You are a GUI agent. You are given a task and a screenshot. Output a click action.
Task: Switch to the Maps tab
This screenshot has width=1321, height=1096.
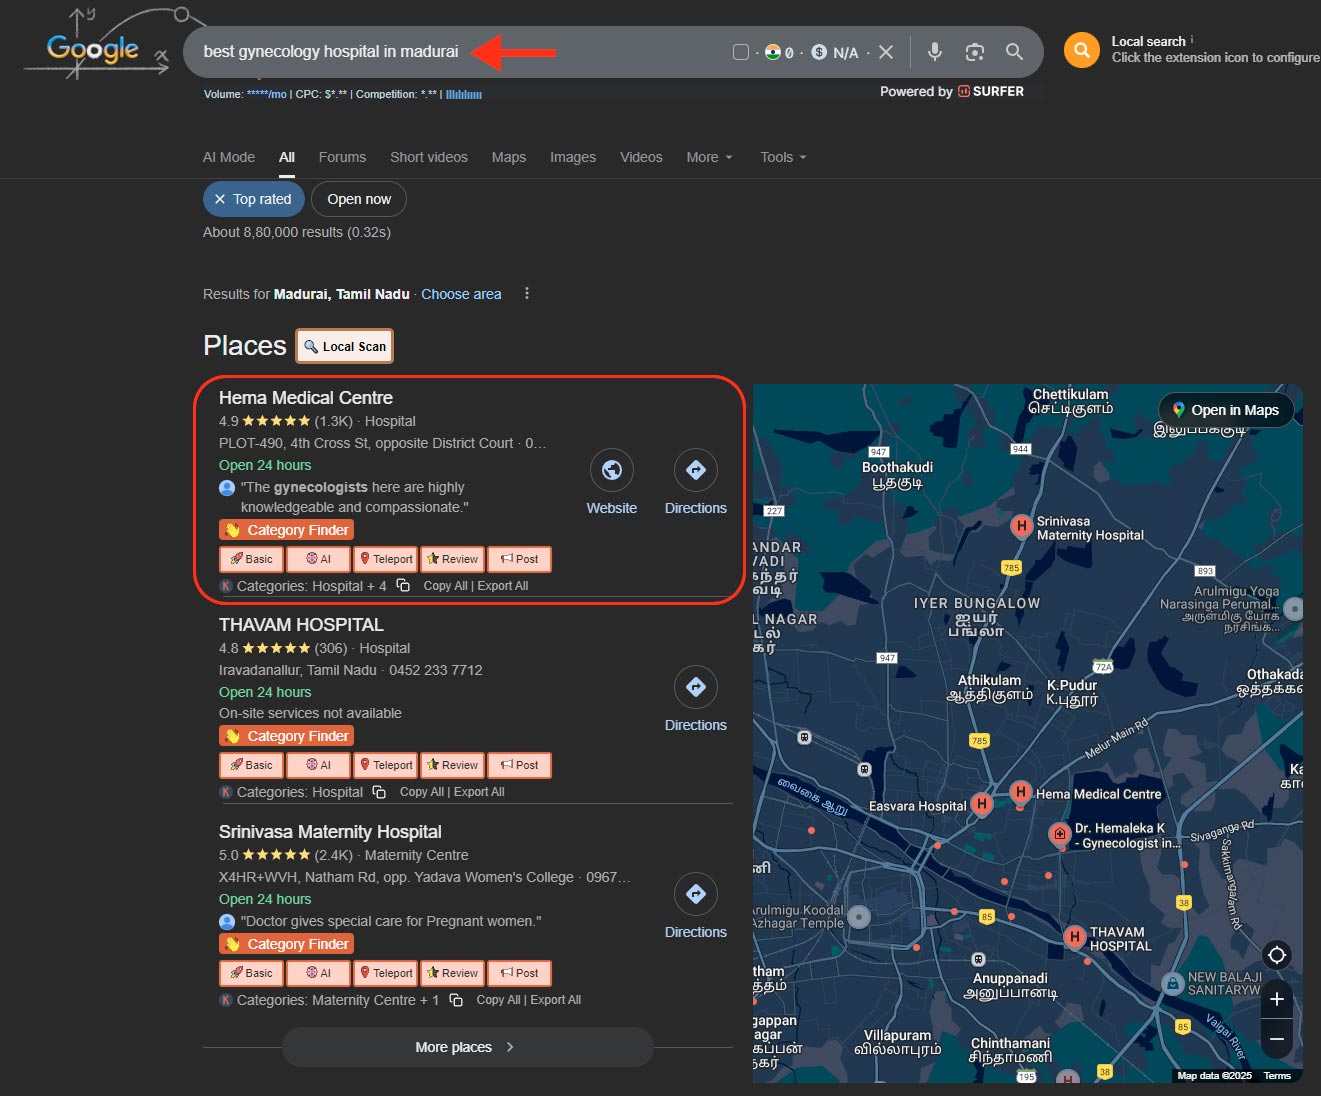pyautogui.click(x=508, y=157)
